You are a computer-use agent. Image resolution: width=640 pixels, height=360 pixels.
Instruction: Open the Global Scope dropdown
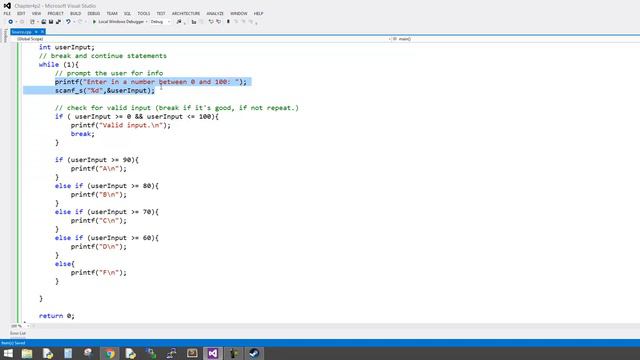point(204,39)
